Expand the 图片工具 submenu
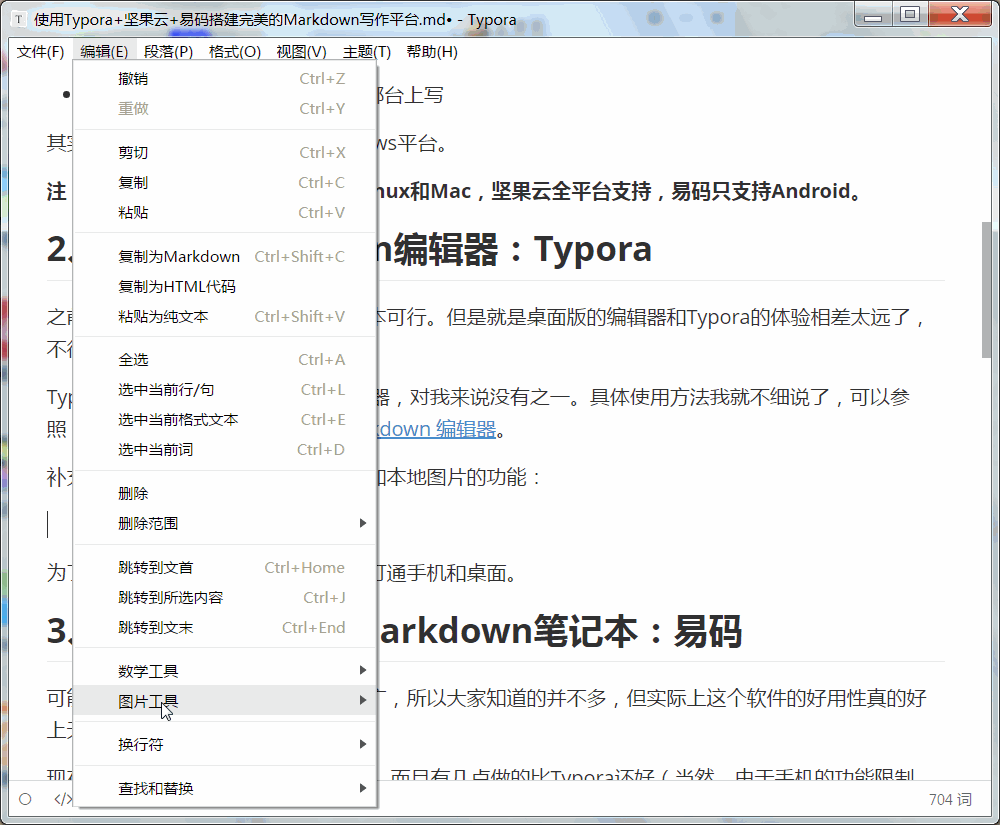This screenshot has height=825, width=1000. [x=225, y=701]
